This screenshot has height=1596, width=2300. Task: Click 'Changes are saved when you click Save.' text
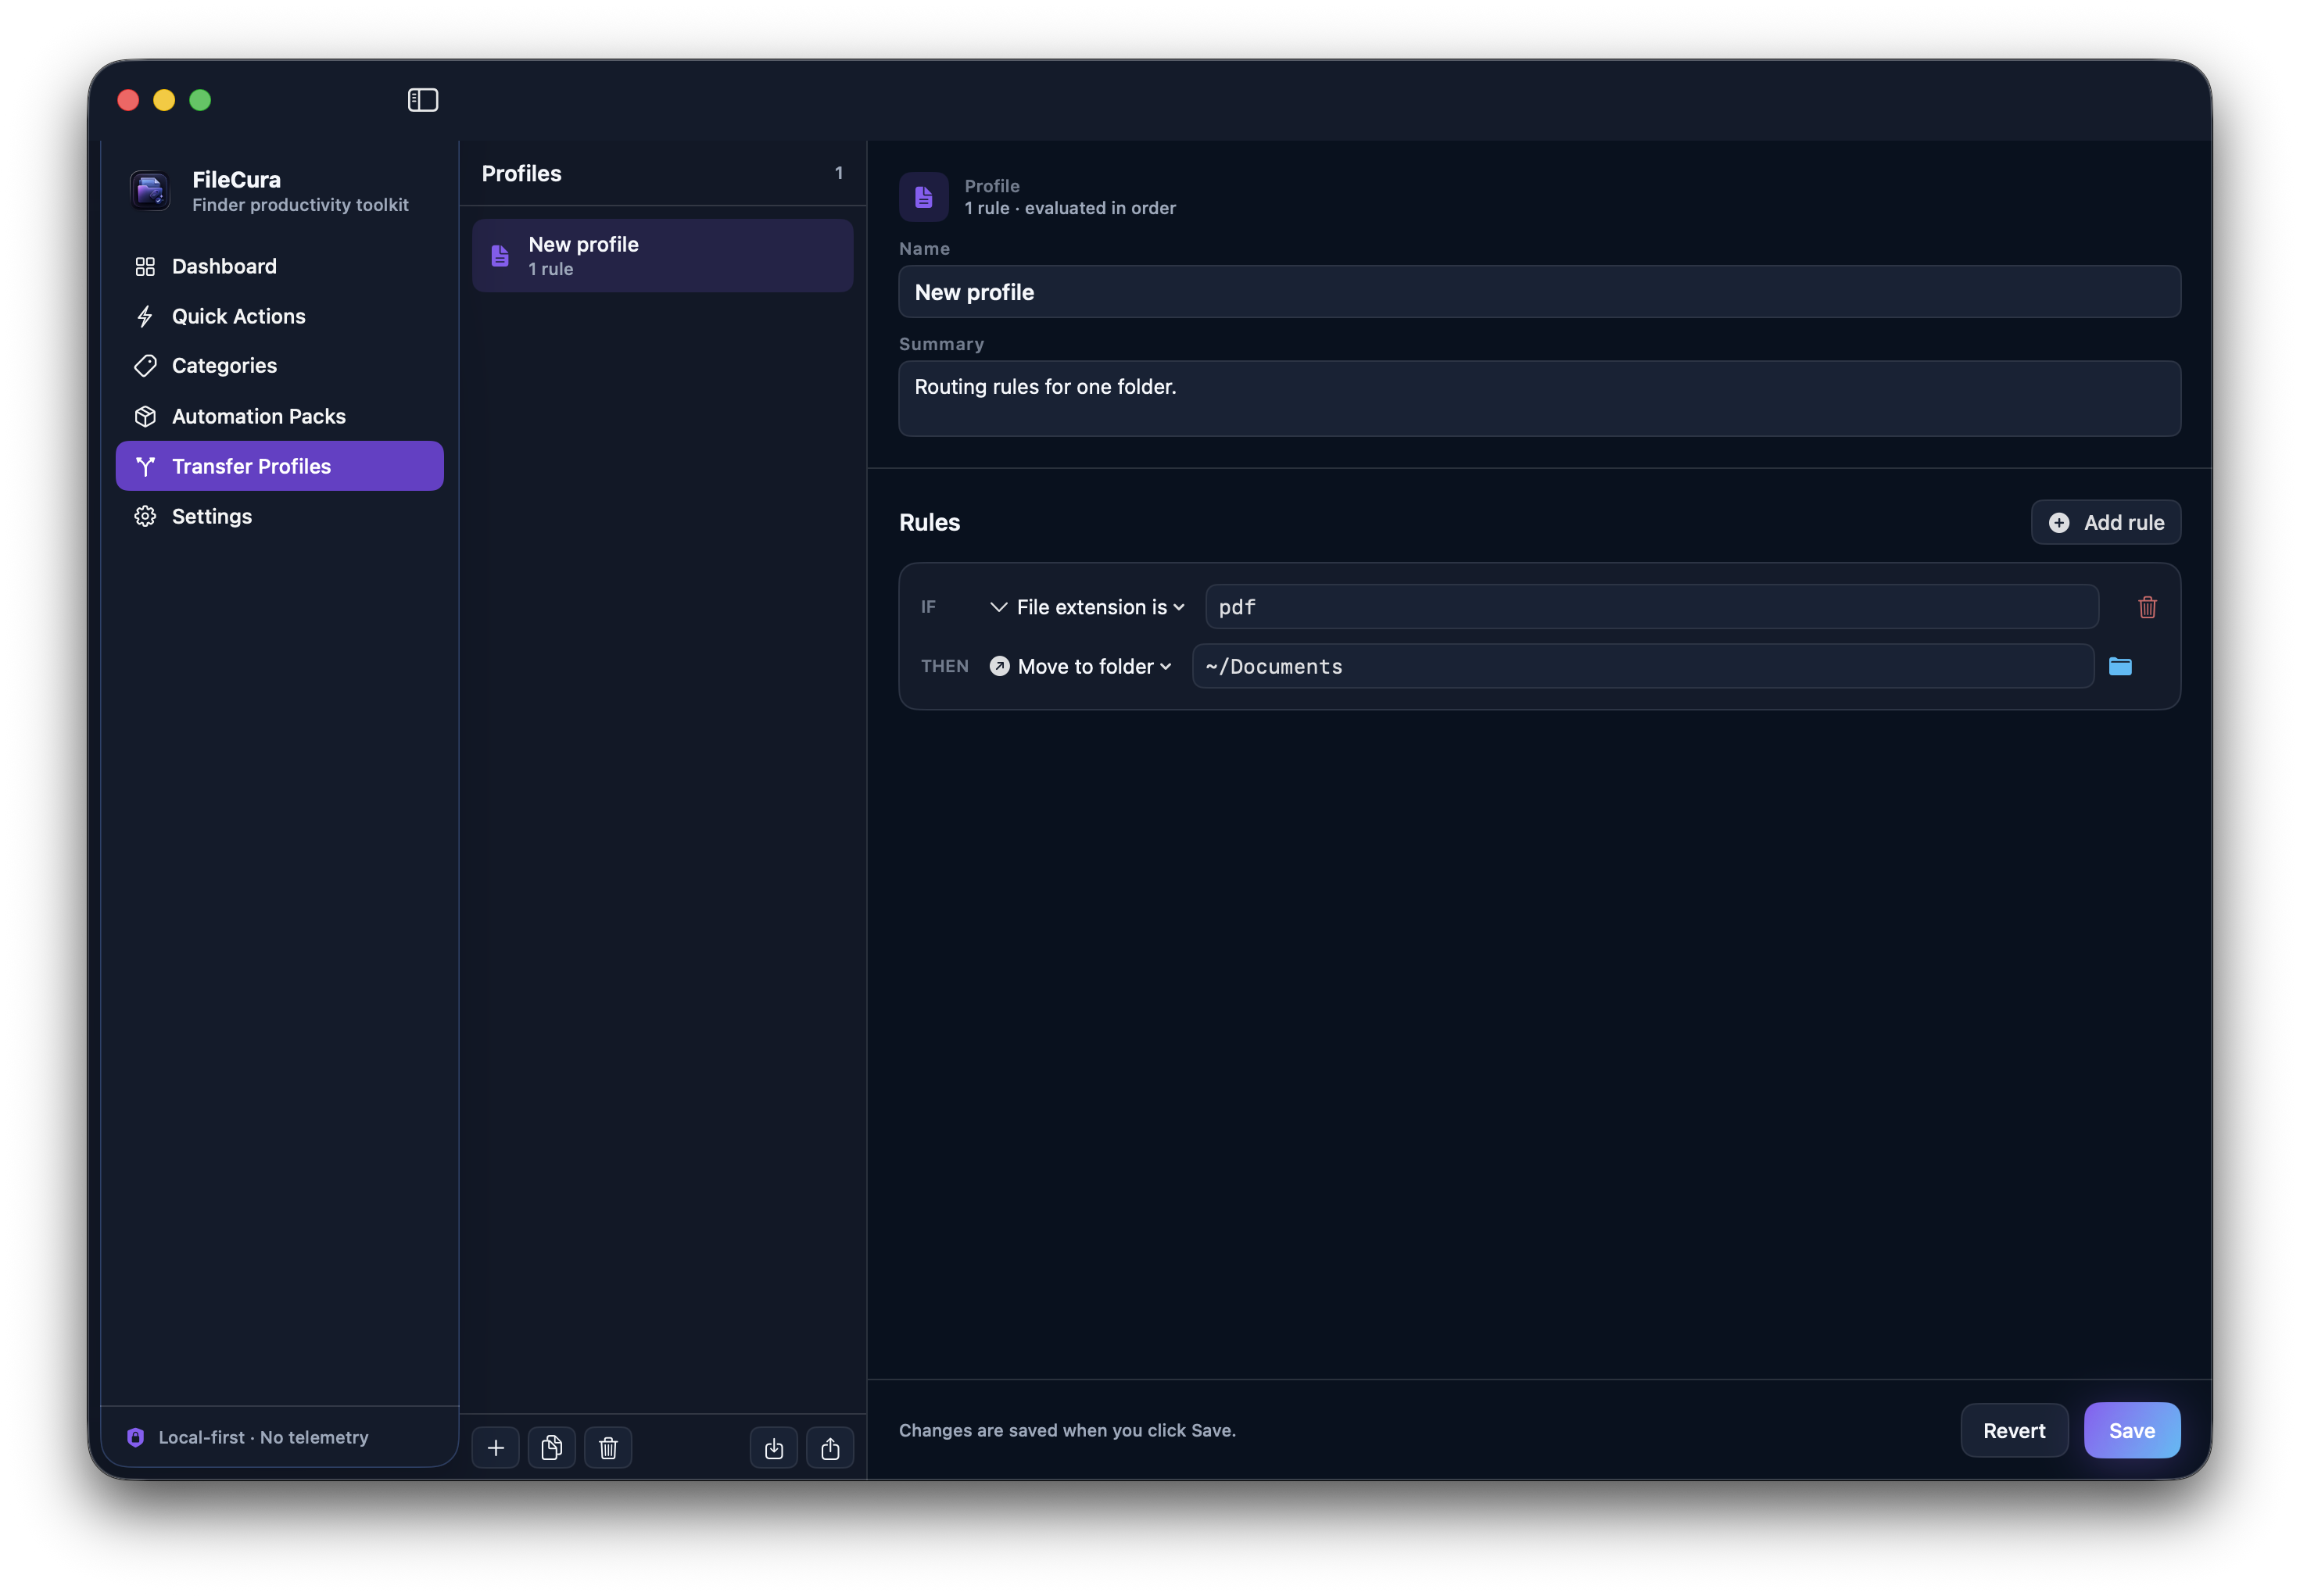pyautogui.click(x=1067, y=1430)
